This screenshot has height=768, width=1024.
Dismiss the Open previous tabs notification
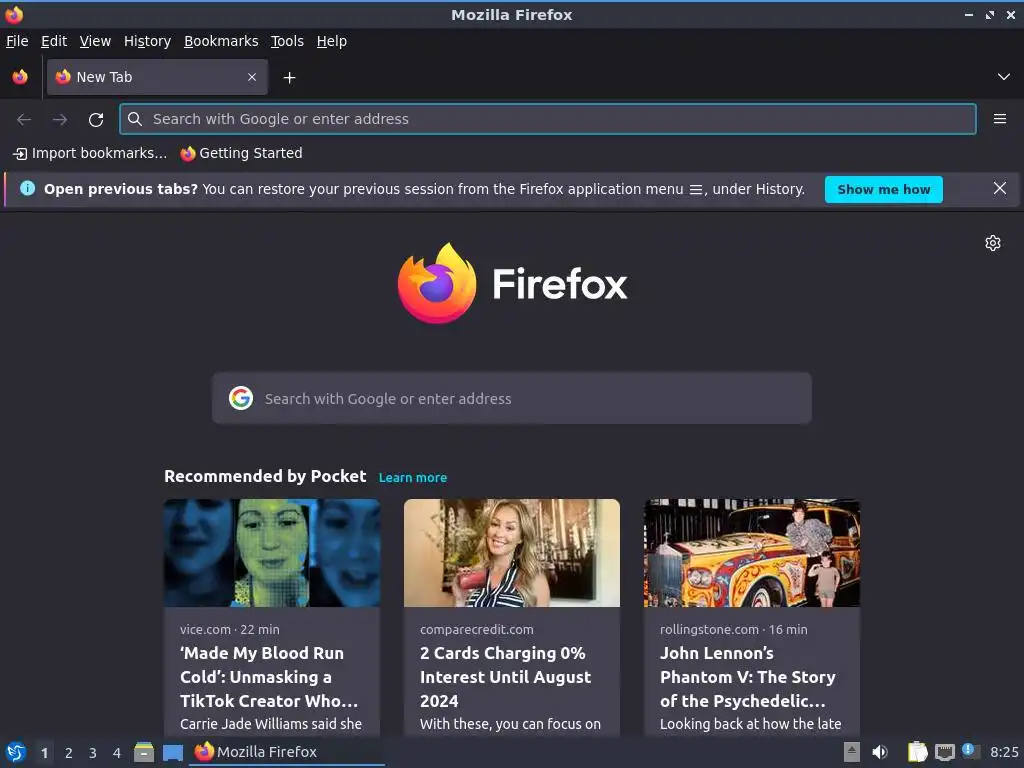[x=1000, y=189]
